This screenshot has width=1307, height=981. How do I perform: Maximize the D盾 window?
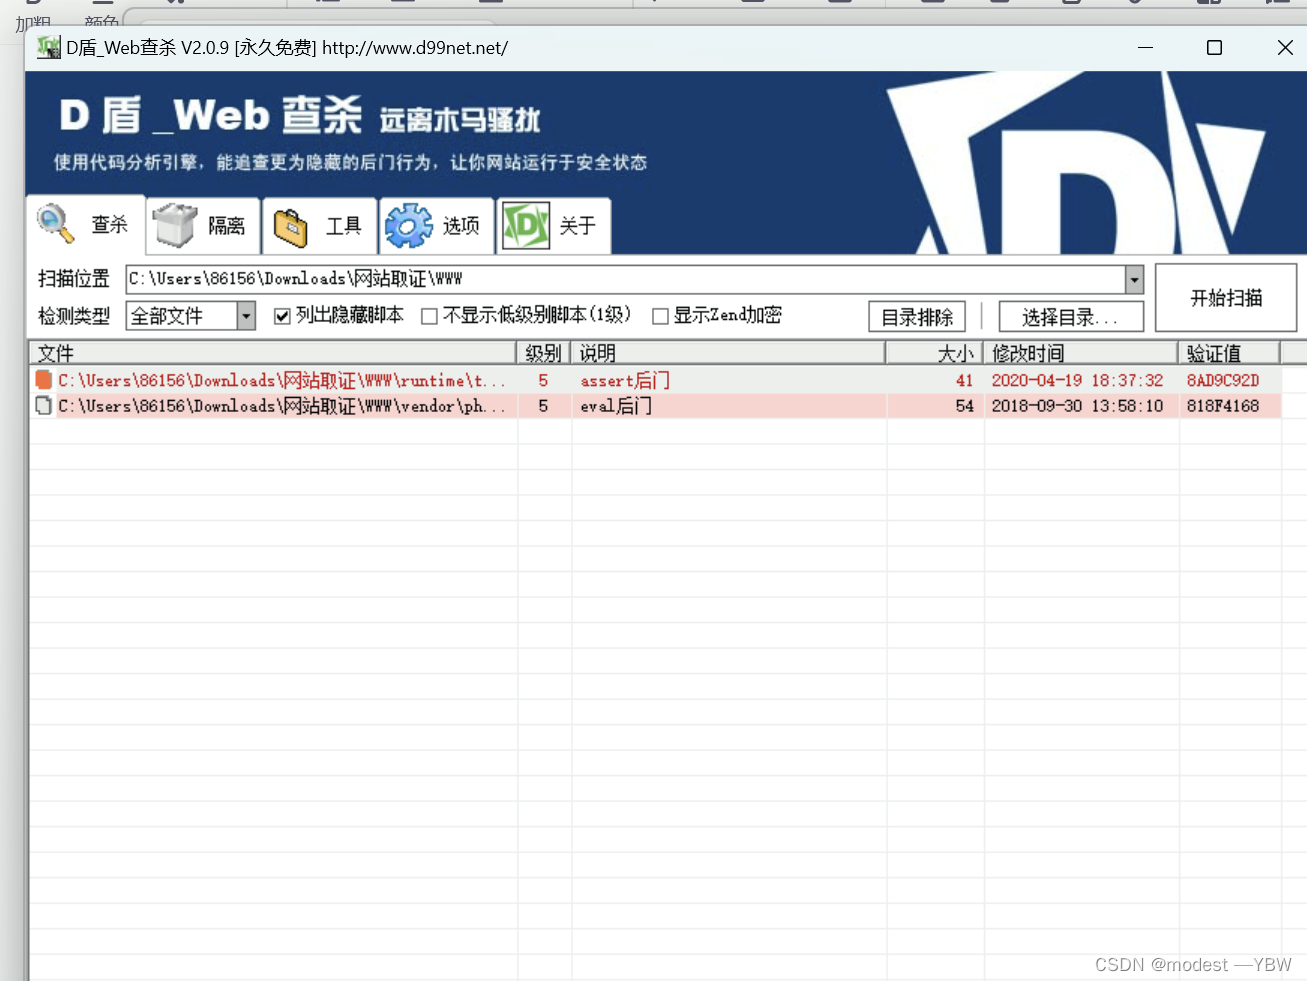click(x=1214, y=47)
